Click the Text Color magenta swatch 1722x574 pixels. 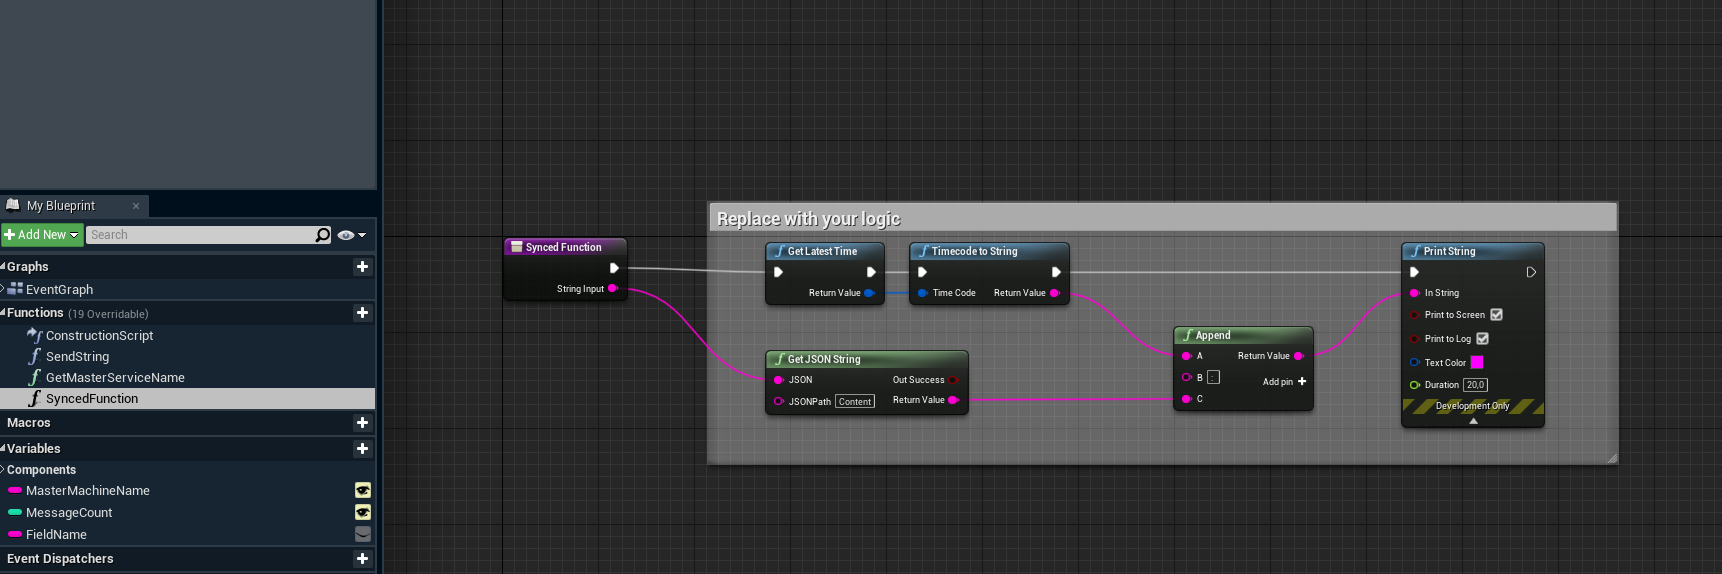click(x=1476, y=363)
